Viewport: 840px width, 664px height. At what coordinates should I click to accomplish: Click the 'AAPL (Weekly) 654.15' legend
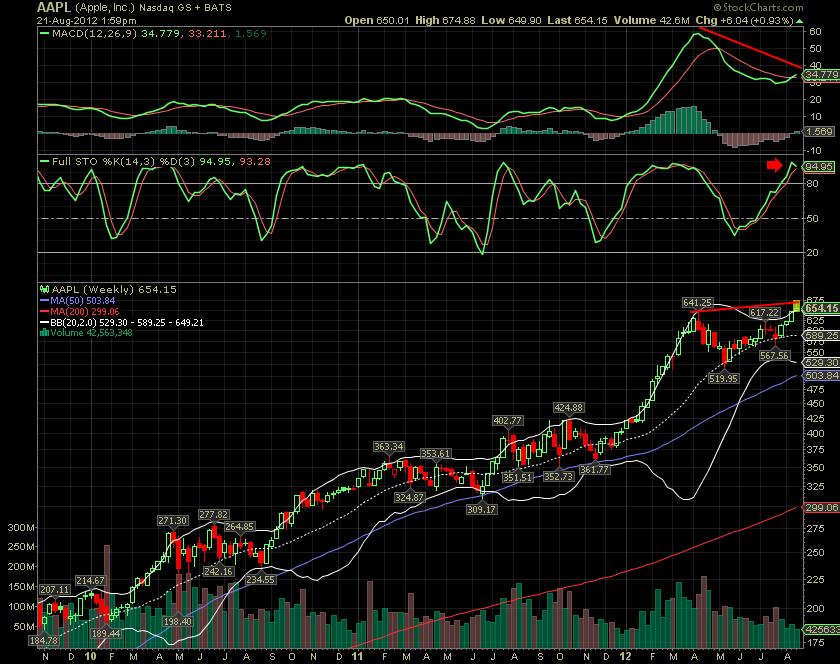tap(114, 289)
